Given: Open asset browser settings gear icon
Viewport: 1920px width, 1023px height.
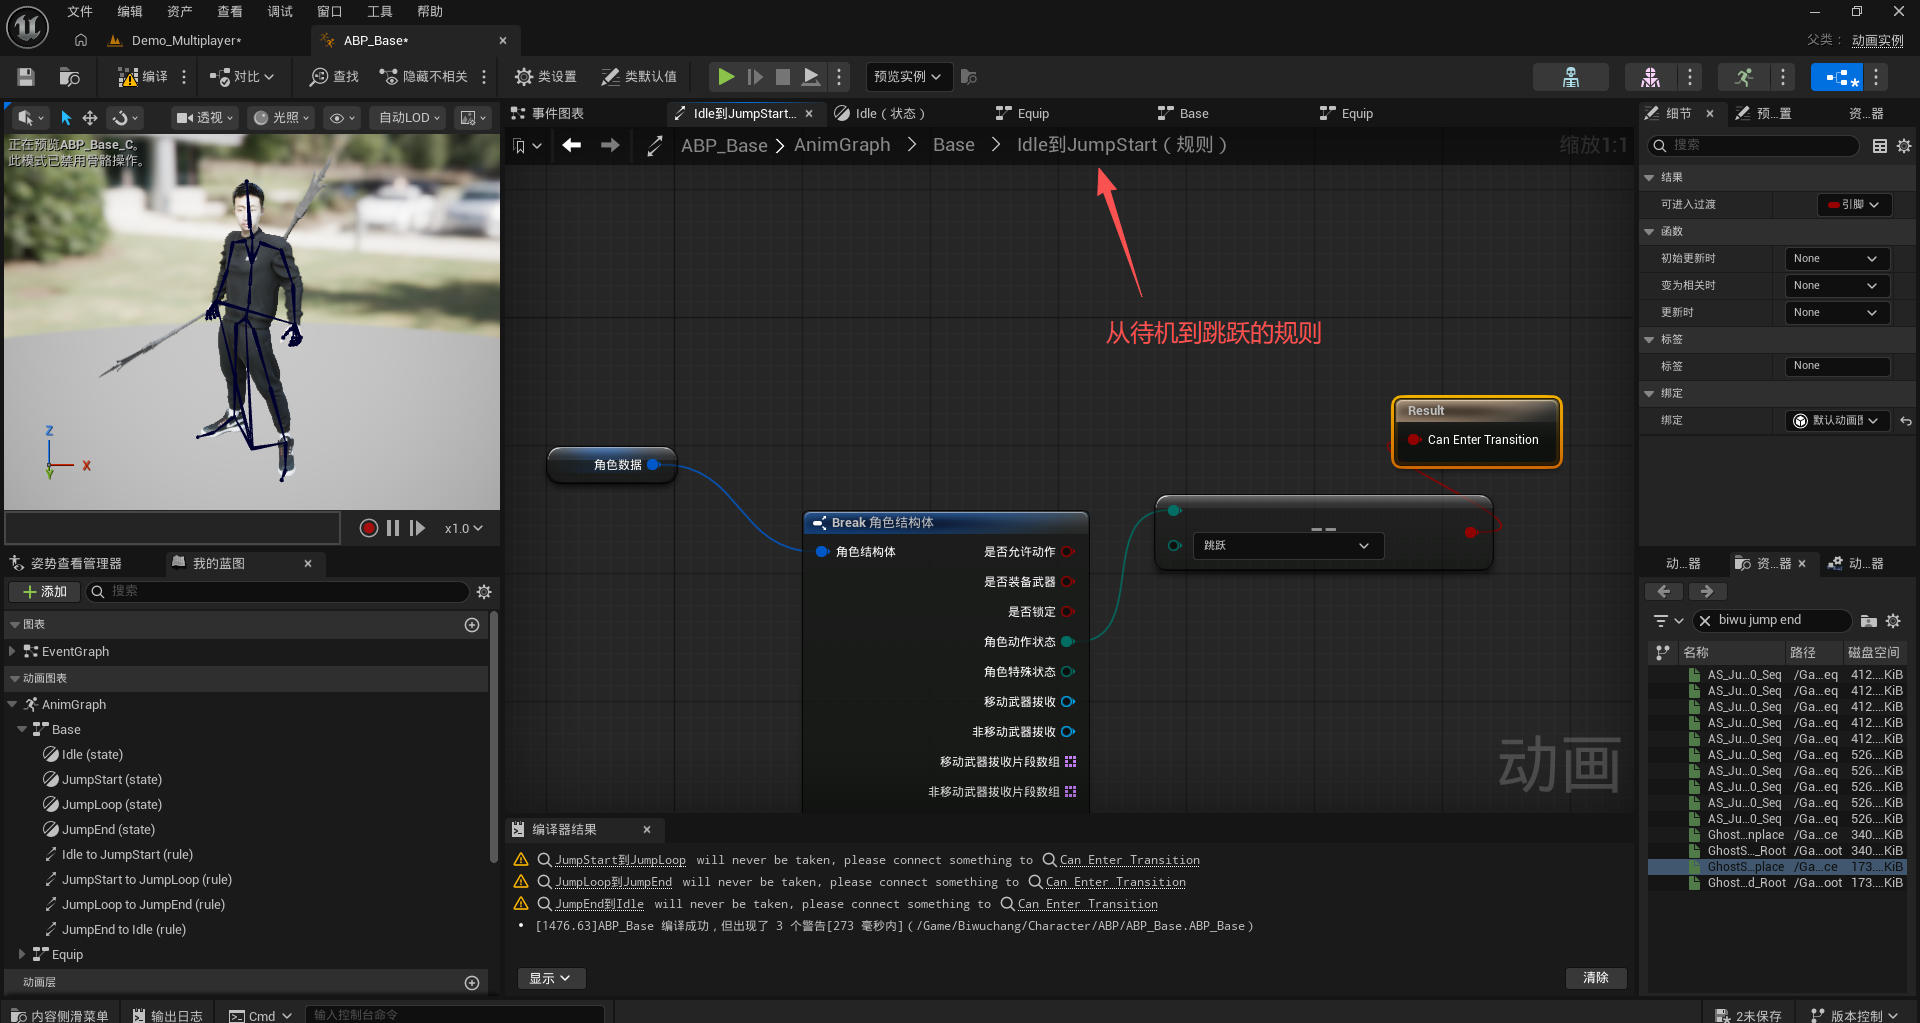Looking at the screenshot, I should tap(1893, 621).
